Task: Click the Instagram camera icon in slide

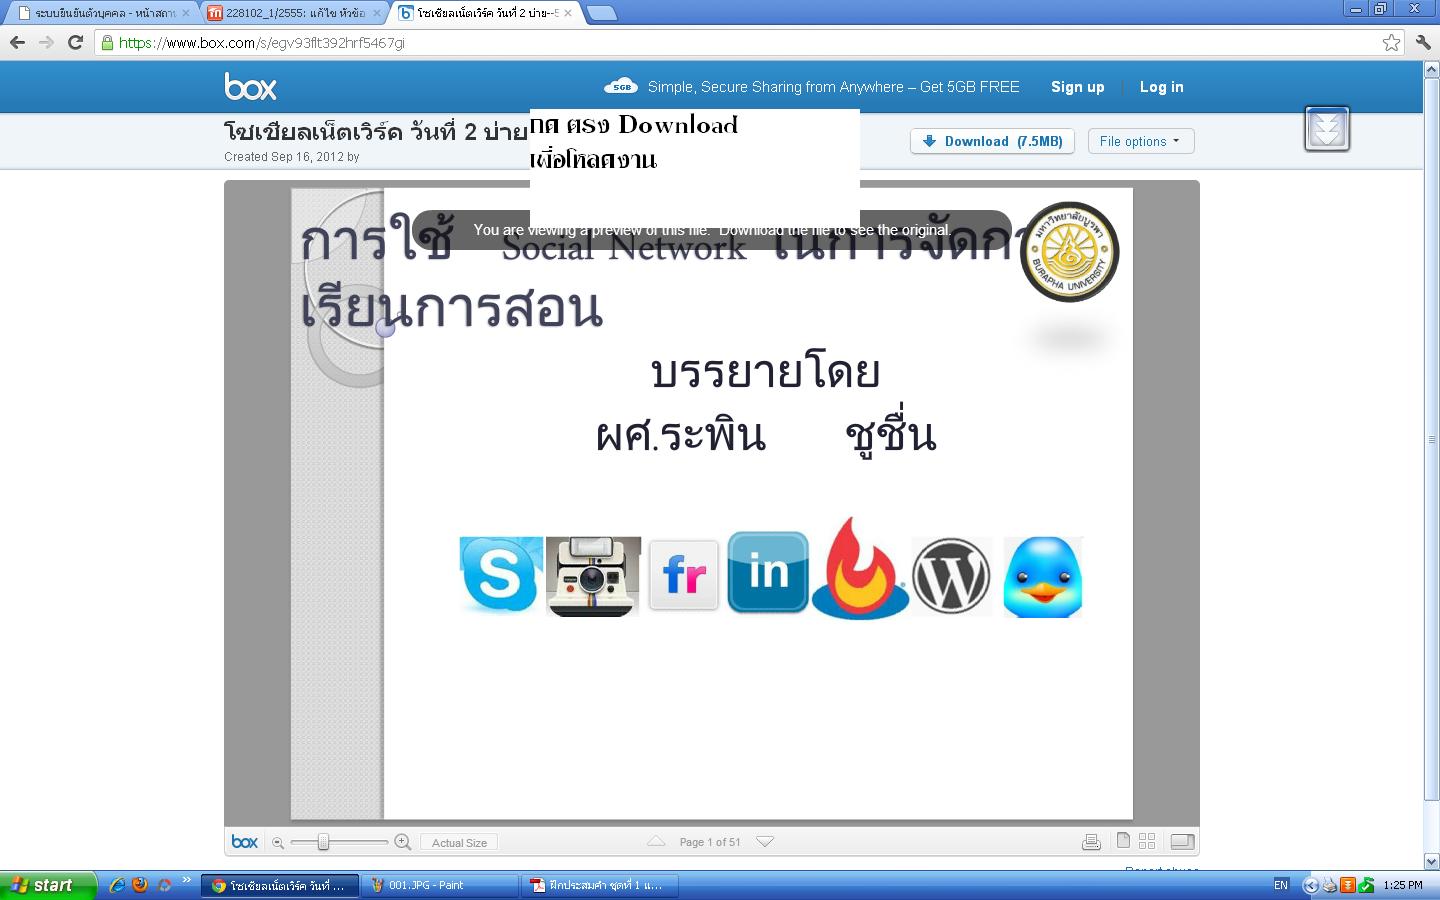Action: 593,576
